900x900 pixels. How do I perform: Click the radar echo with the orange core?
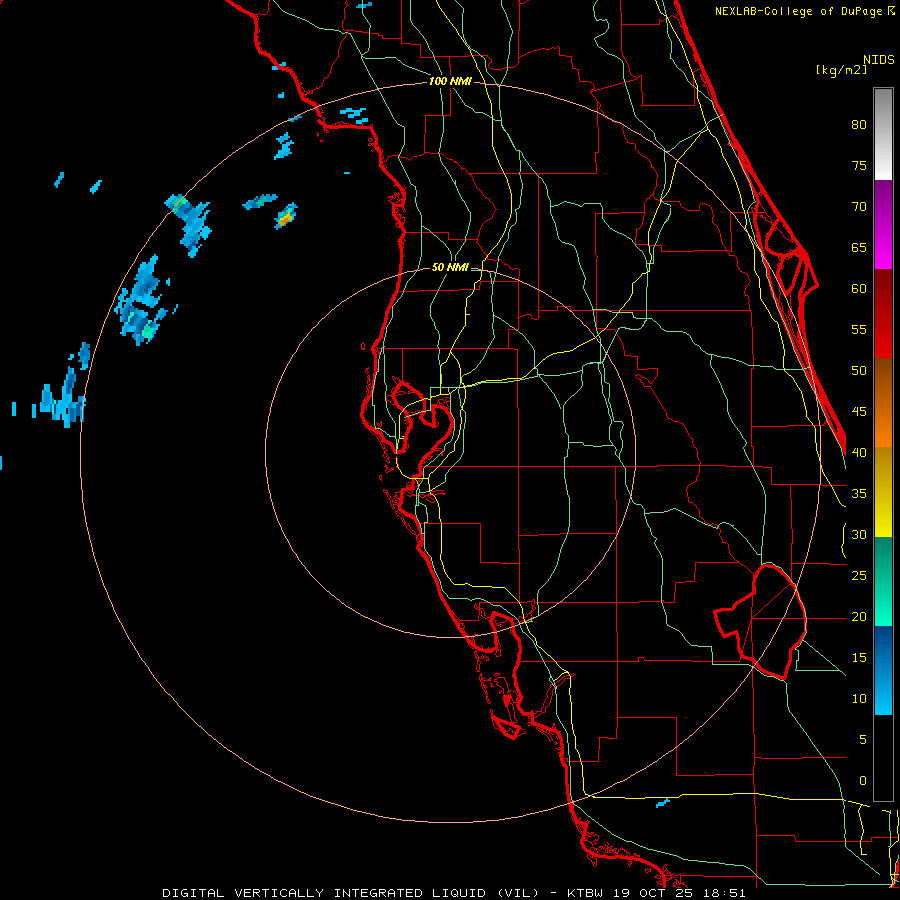pyautogui.click(x=286, y=216)
